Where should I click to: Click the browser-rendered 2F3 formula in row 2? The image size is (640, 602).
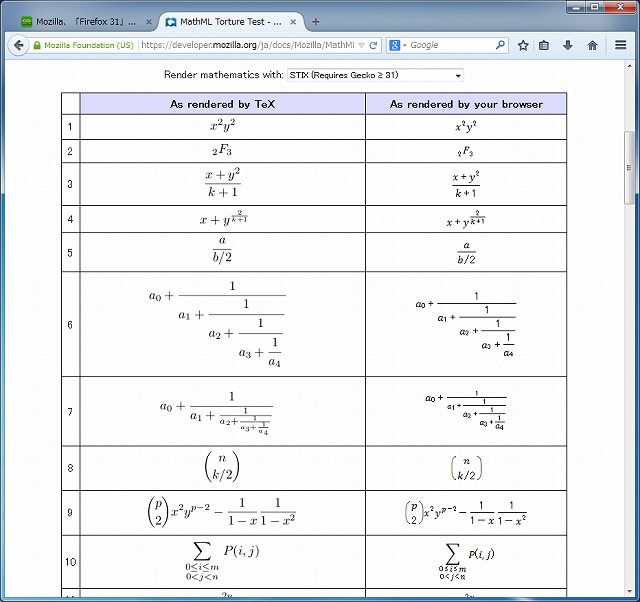coord(465,152)
